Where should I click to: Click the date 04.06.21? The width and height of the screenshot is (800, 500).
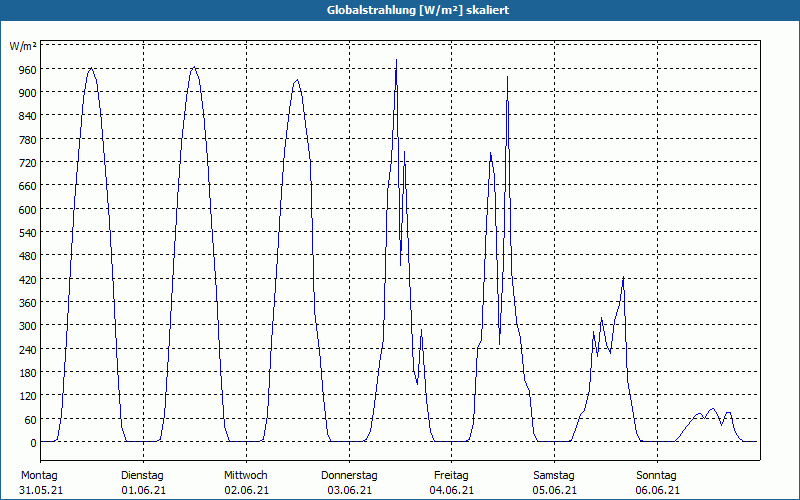[452, 491]
